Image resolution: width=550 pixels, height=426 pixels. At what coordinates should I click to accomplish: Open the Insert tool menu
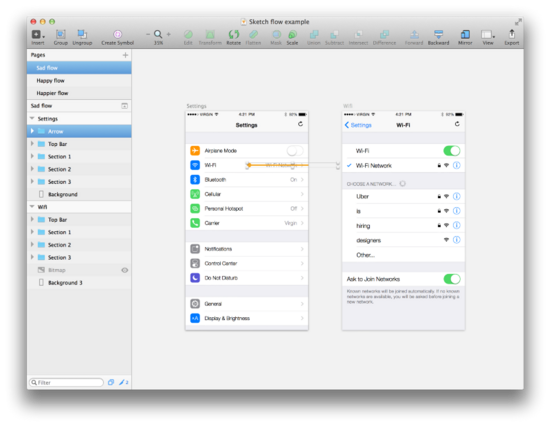coord(38,34)
